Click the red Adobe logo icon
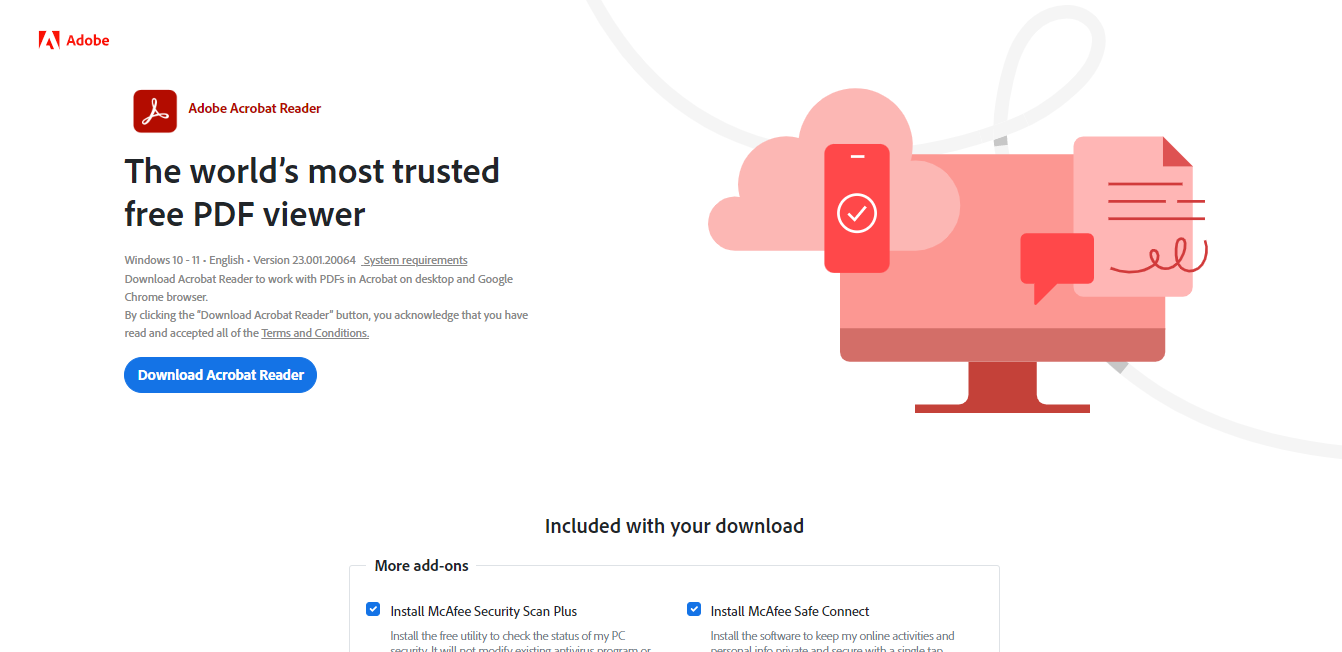This screenshot has width=1342, height=652. 49,40
